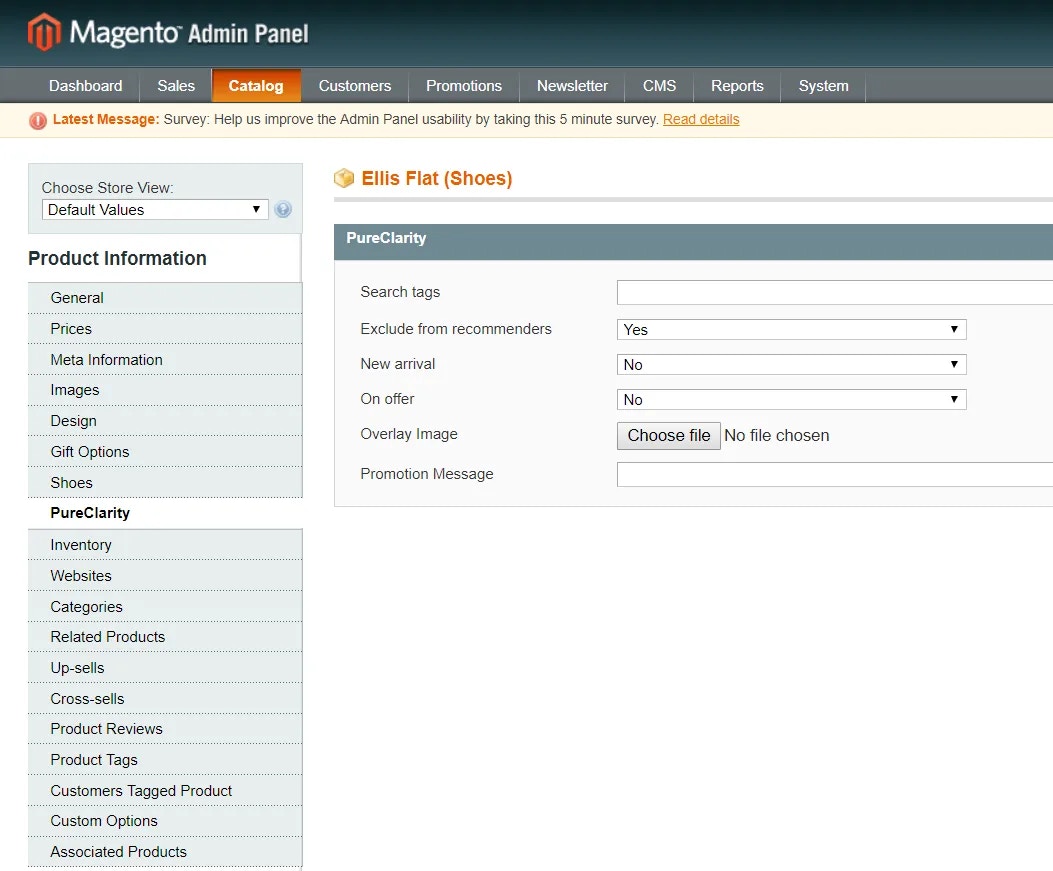Switch to the Product Reviews tab

pyautogui.click(x=165, y=729)
